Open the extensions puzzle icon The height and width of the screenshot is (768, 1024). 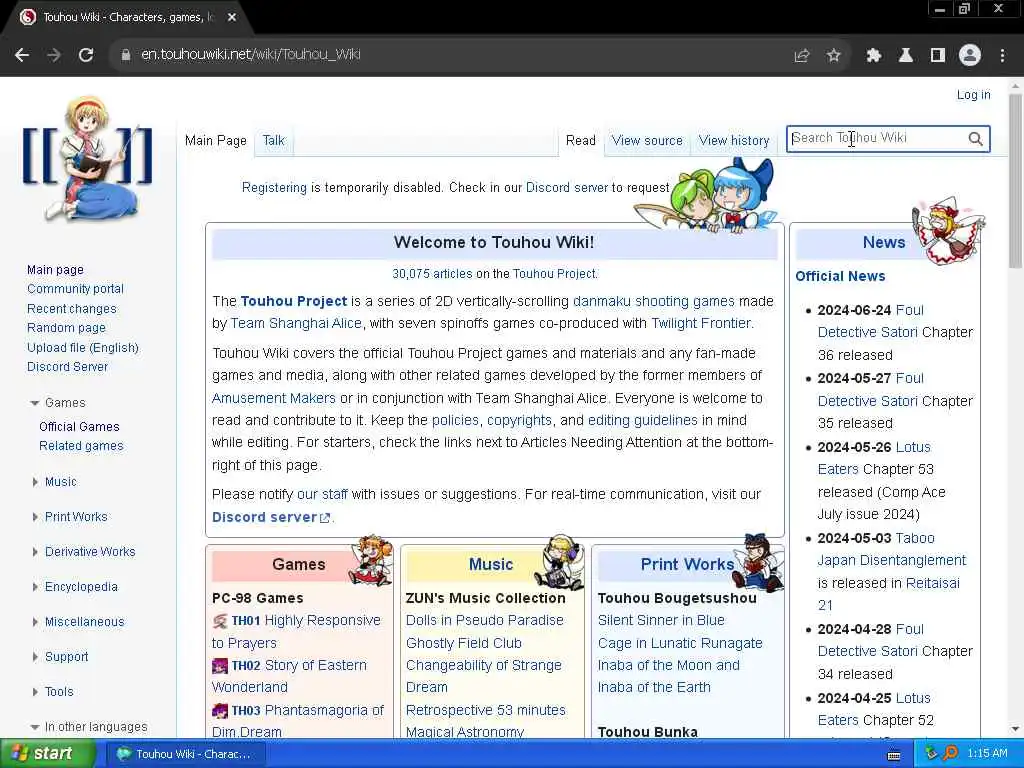pos(874,56)
